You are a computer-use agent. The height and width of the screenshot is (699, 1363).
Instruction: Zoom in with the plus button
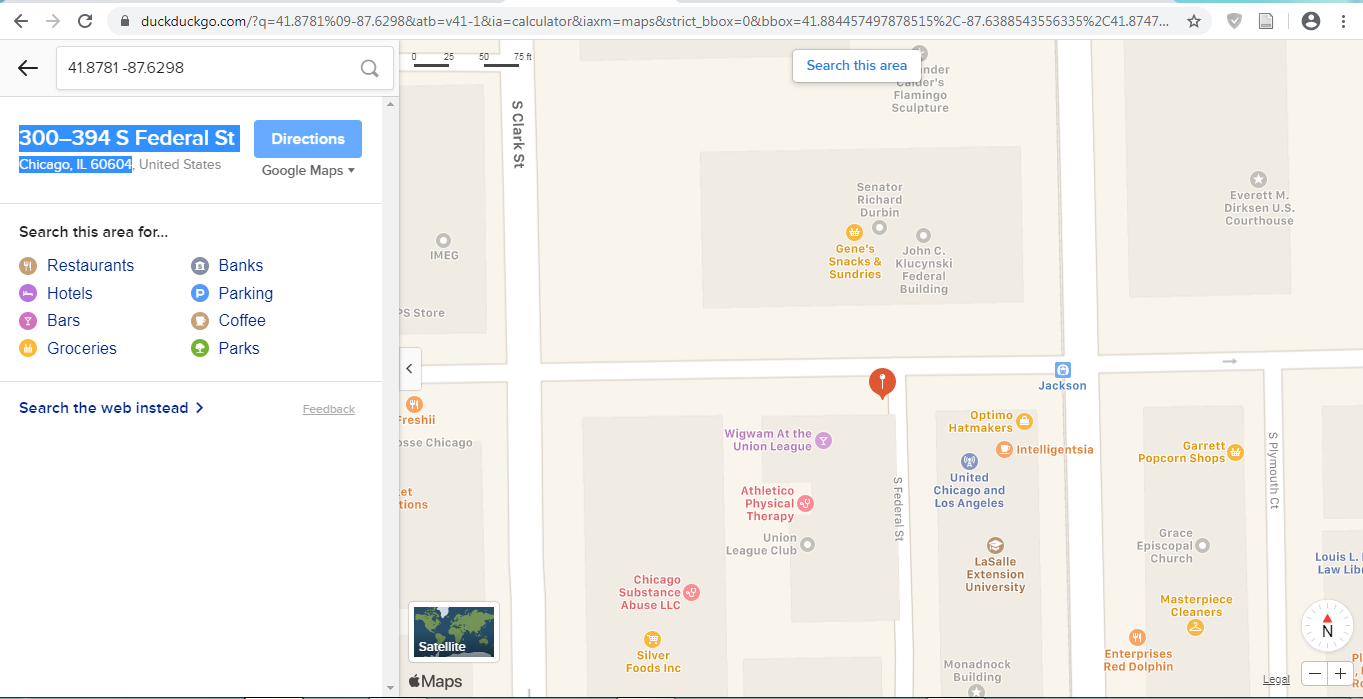(x=1340, y=674)
